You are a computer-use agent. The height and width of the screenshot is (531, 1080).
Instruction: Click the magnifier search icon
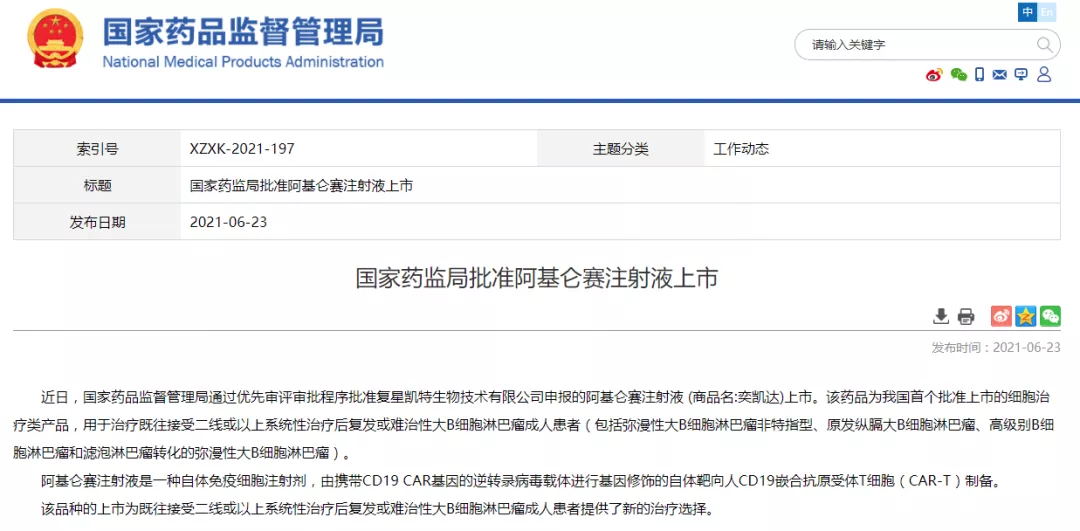[1045, 45]
